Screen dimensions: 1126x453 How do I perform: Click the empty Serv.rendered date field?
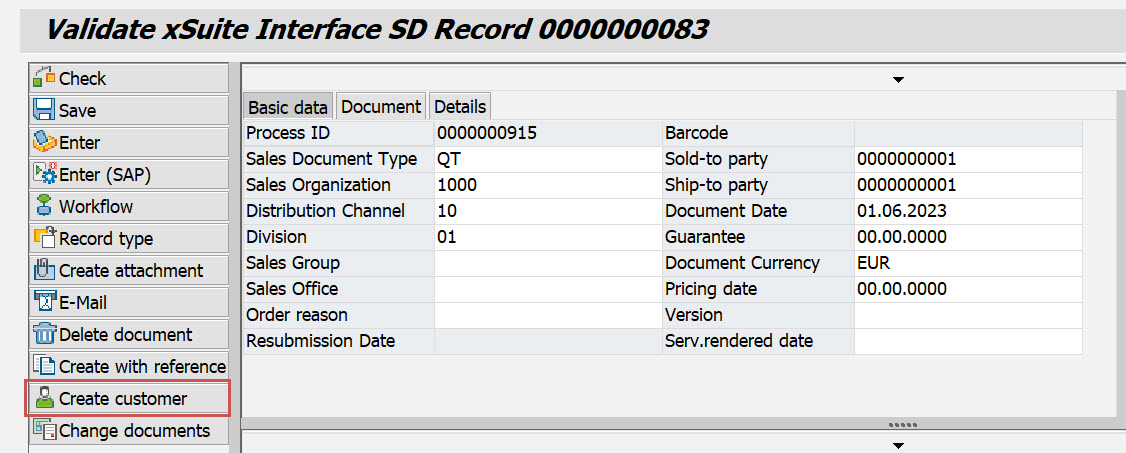pos(968,340)
